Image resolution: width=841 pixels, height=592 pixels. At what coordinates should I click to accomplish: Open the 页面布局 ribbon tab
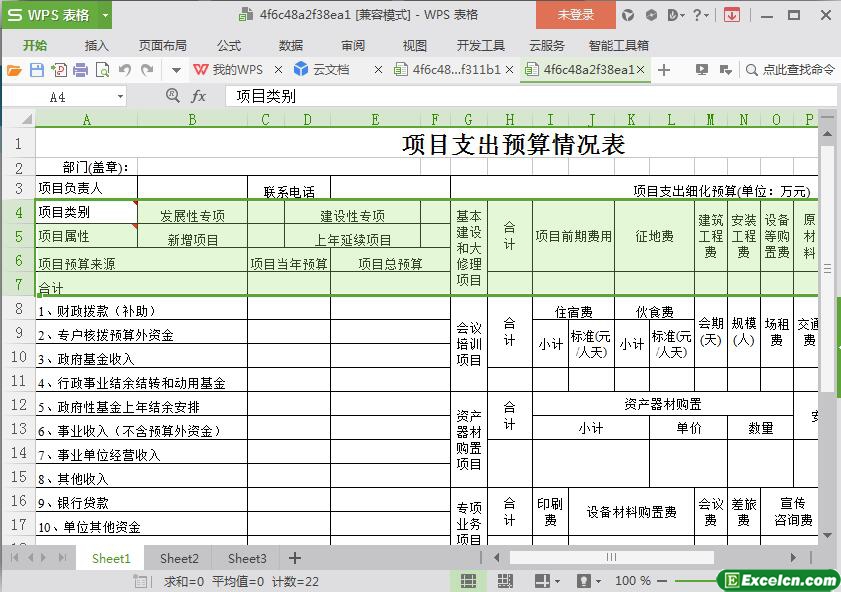coord(163,46)
